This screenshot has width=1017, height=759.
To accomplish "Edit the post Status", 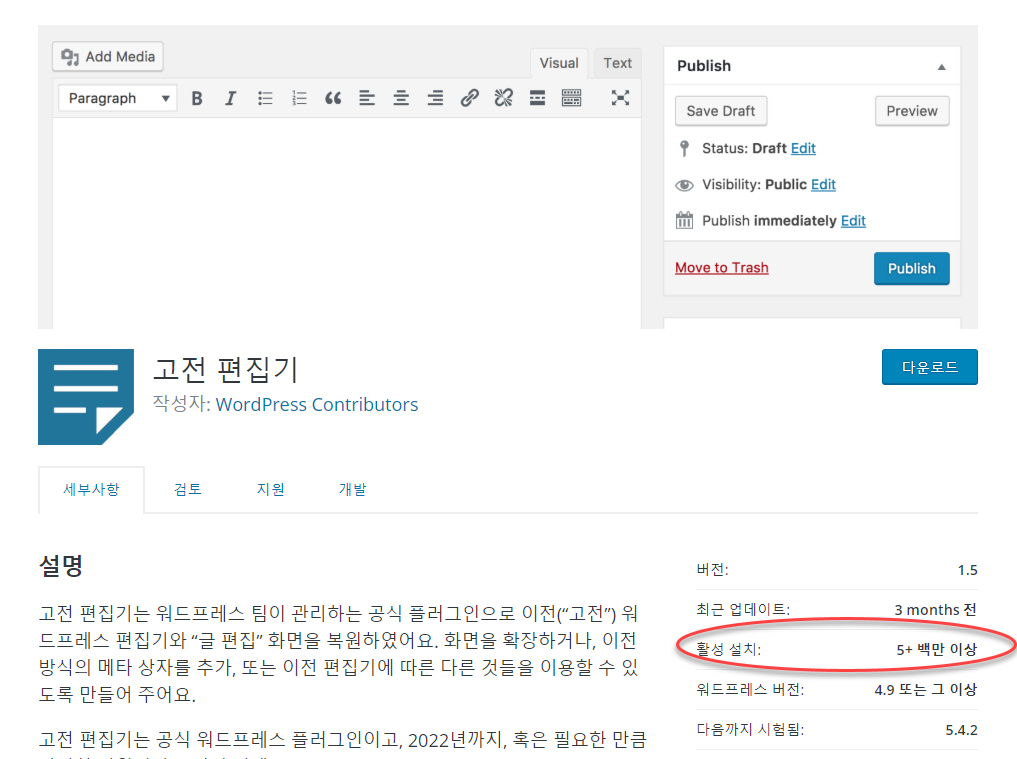I will (x=803, y=149).
